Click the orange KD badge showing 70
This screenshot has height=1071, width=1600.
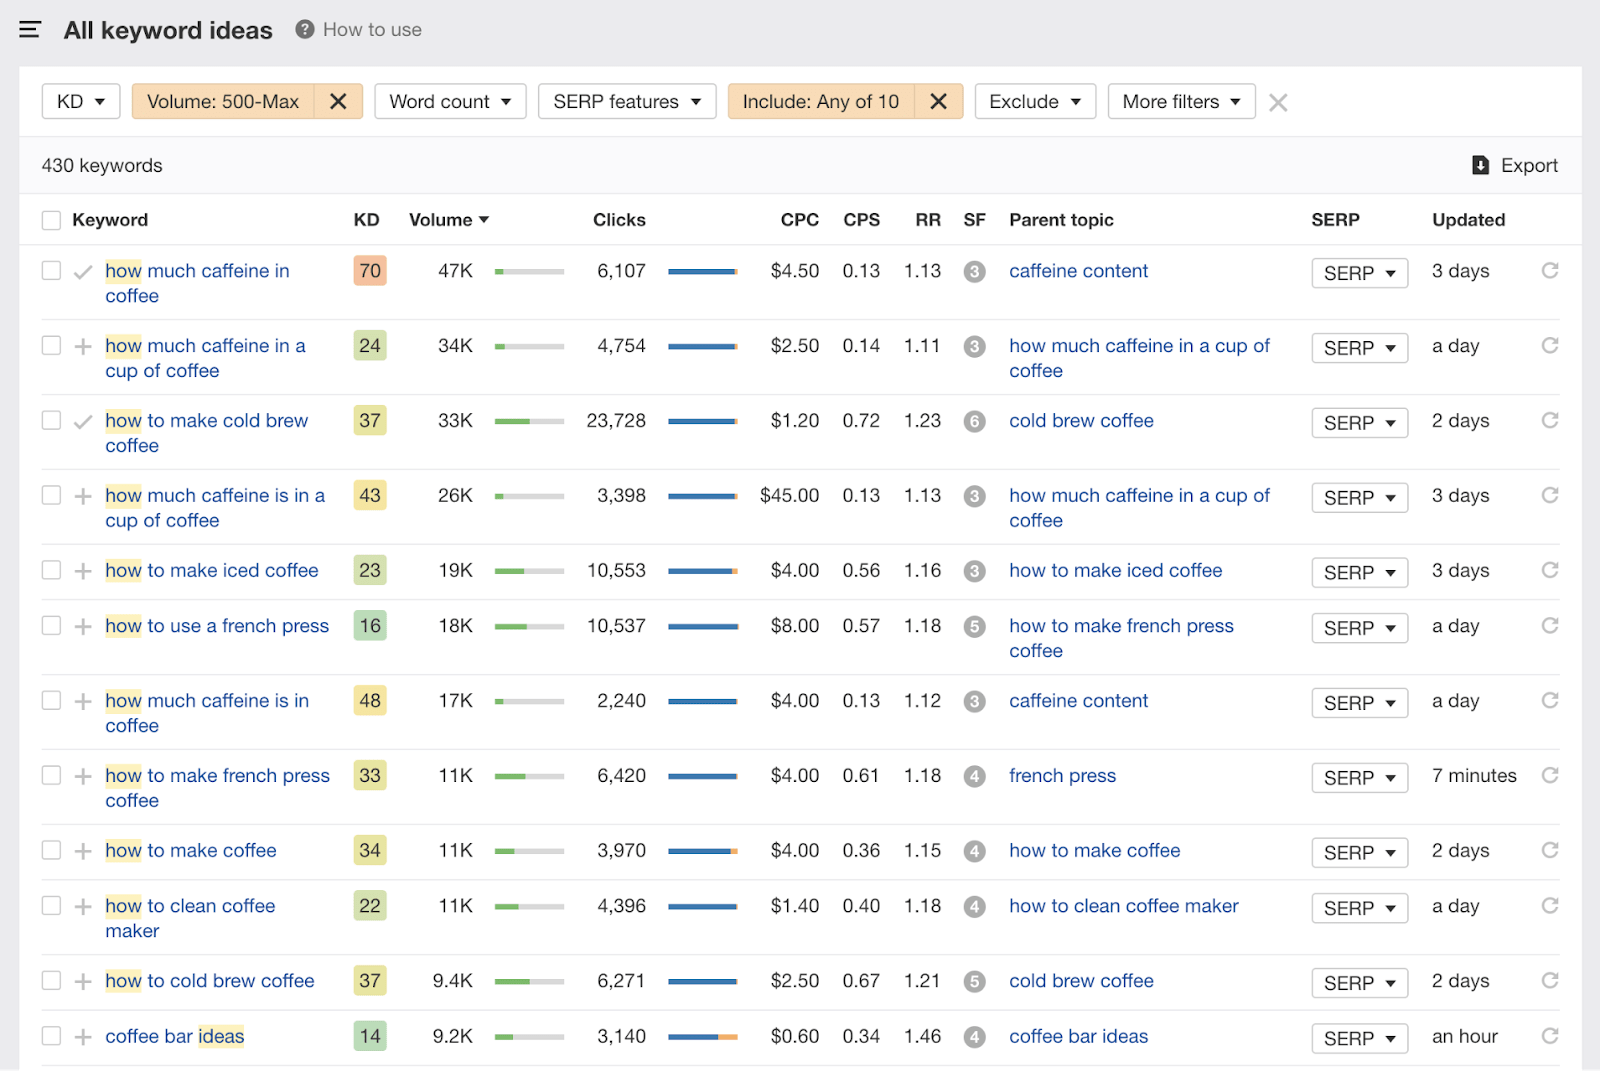click(x=369, y=270)
